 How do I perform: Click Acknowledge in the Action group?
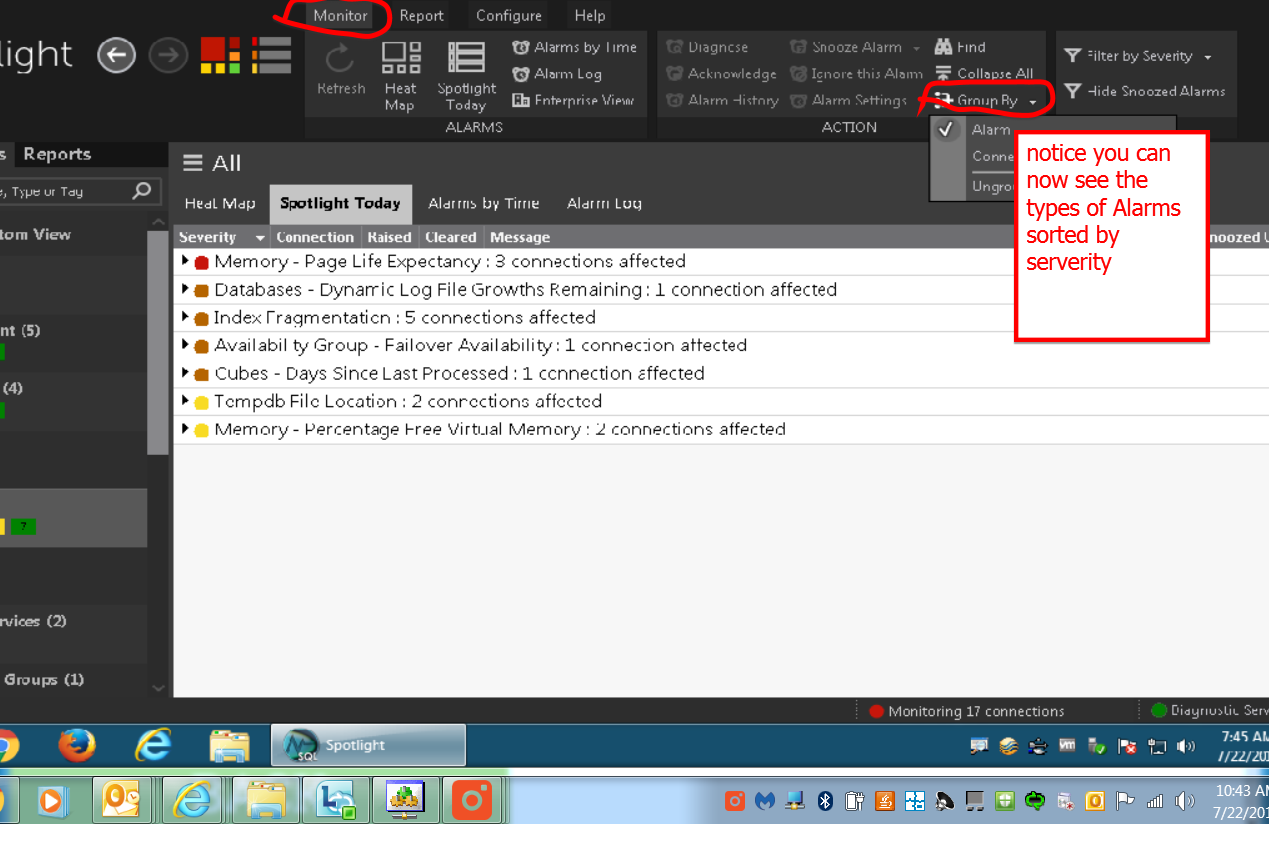click(721, 74)
